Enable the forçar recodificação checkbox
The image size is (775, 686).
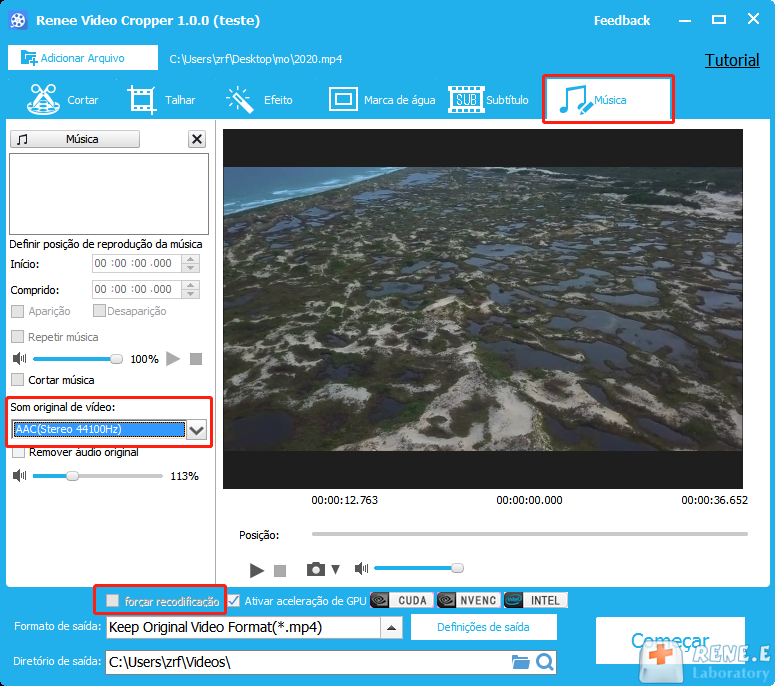113,601
